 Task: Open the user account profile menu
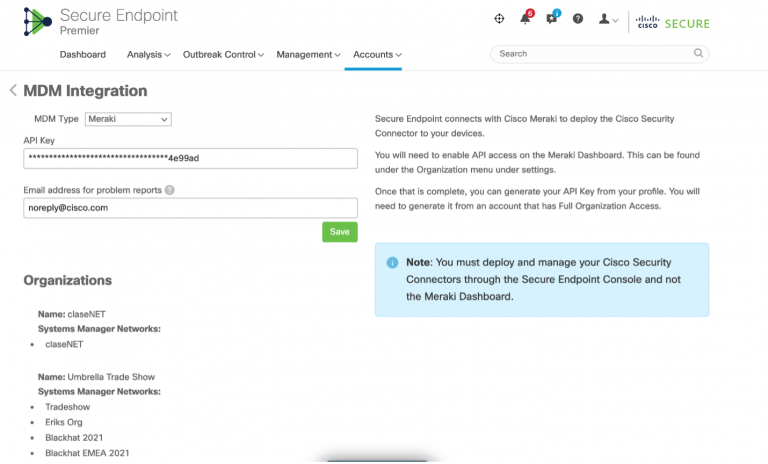[x=607, y=19]
